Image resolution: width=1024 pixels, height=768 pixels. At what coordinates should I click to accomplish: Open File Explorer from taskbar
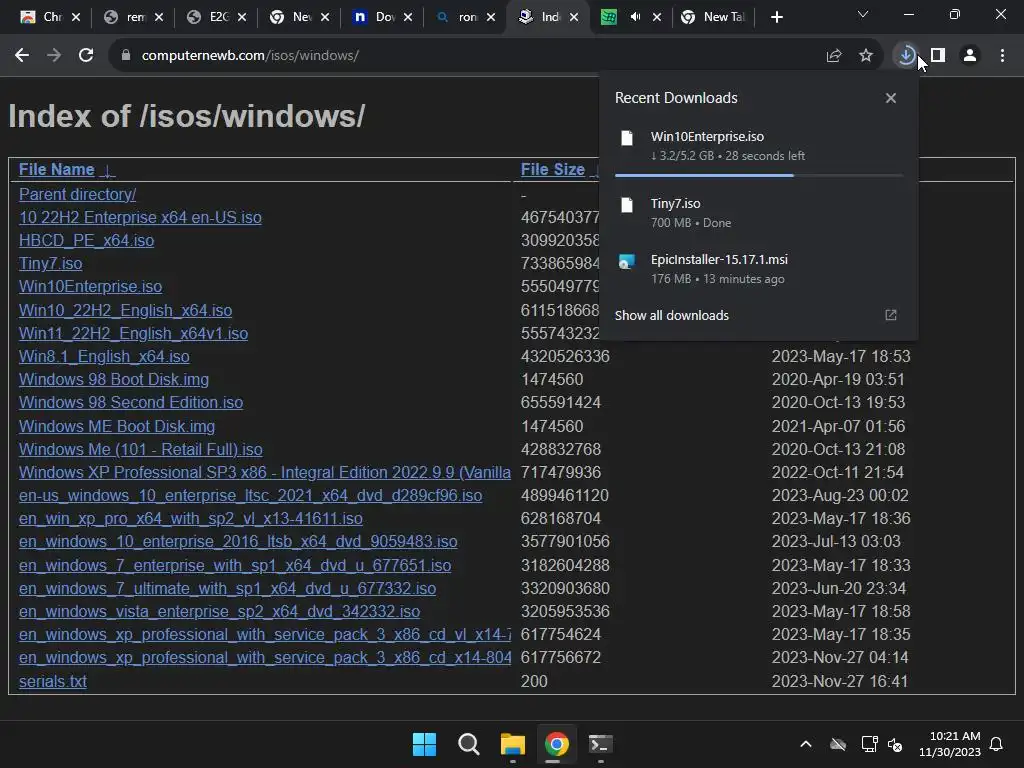pos(513,744)
